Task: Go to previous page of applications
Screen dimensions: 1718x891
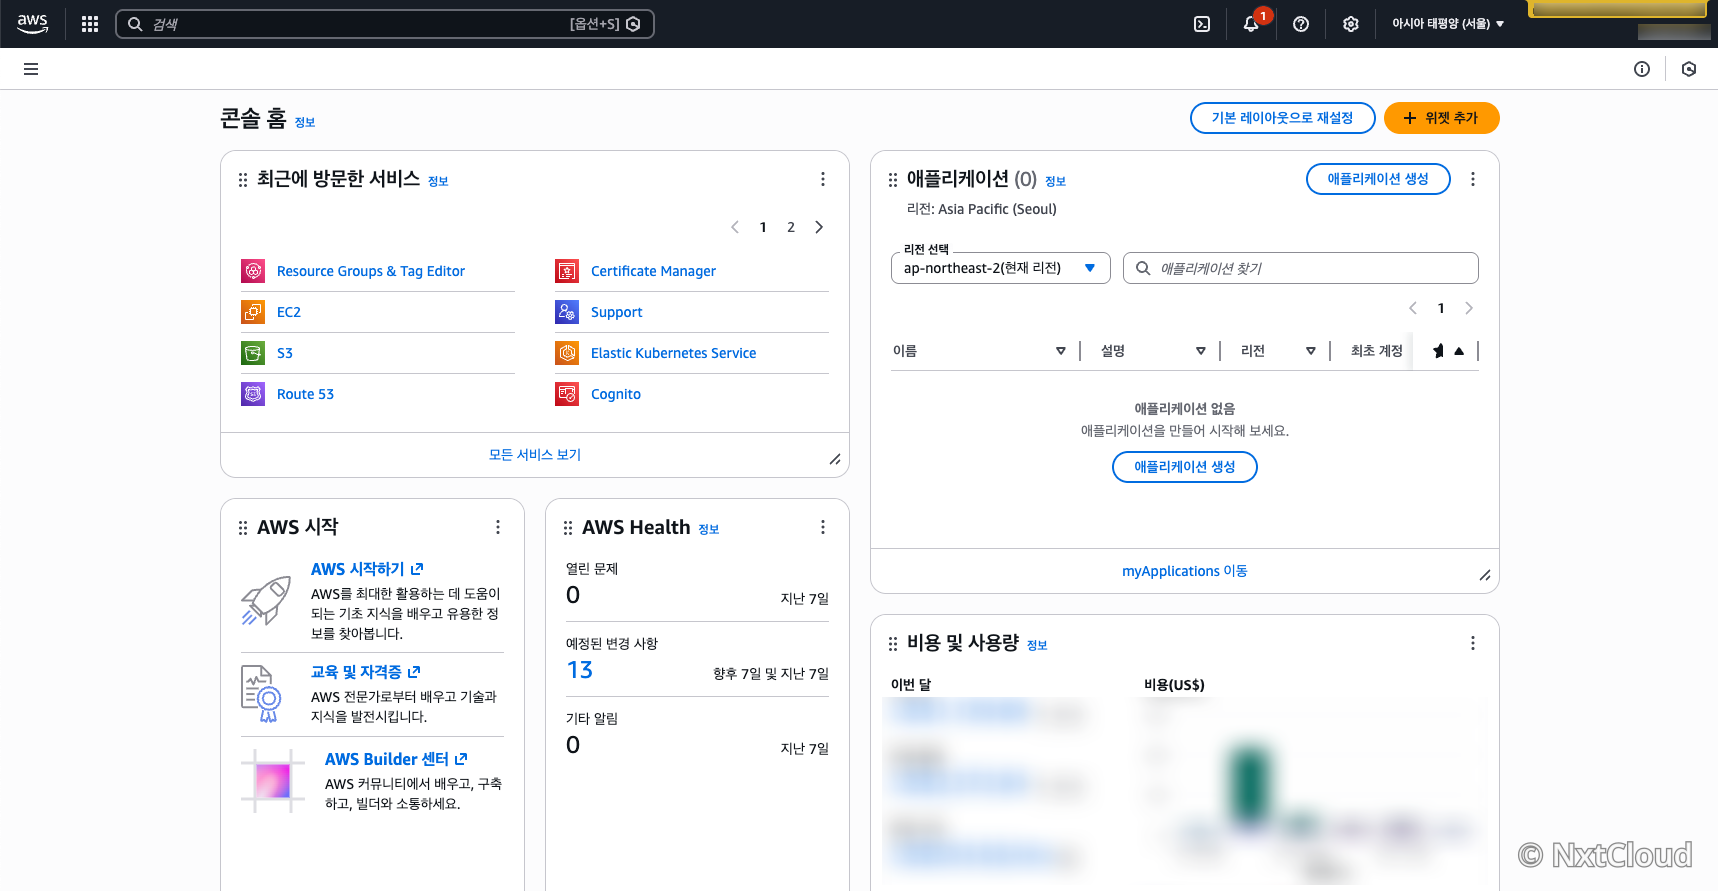Action: click(x=1413, y=308)
